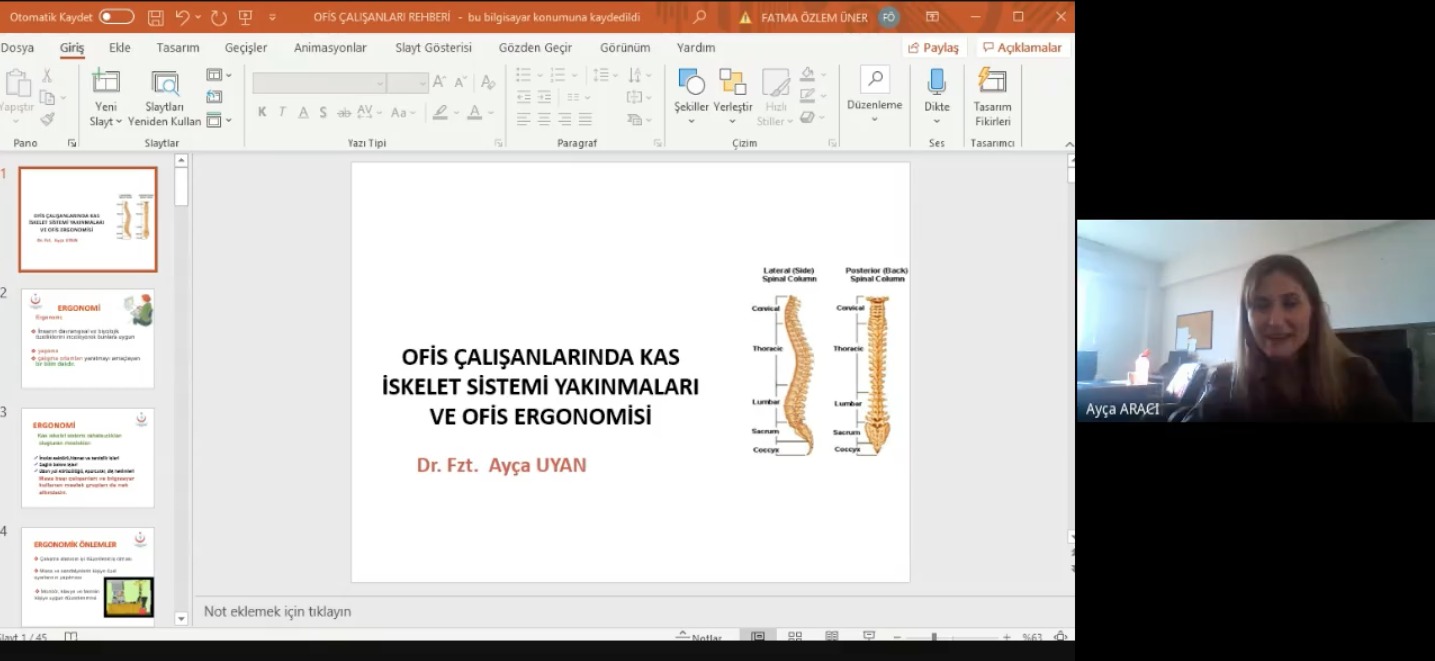Viewport: 1435px width, 661px height.
Task: Select the ERGONOMİ slide 2 thumbnail
Action: coord(88,338)
